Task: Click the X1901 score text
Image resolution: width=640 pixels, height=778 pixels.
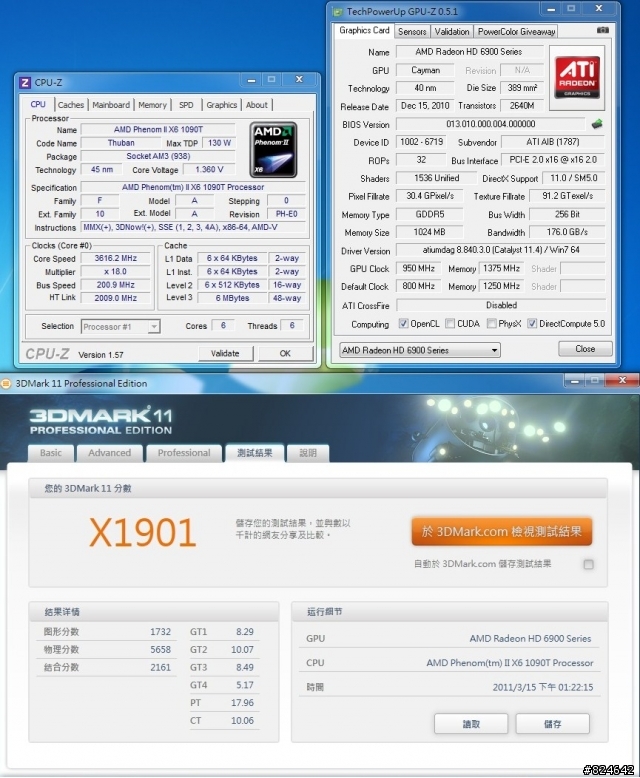Action: 143,533
